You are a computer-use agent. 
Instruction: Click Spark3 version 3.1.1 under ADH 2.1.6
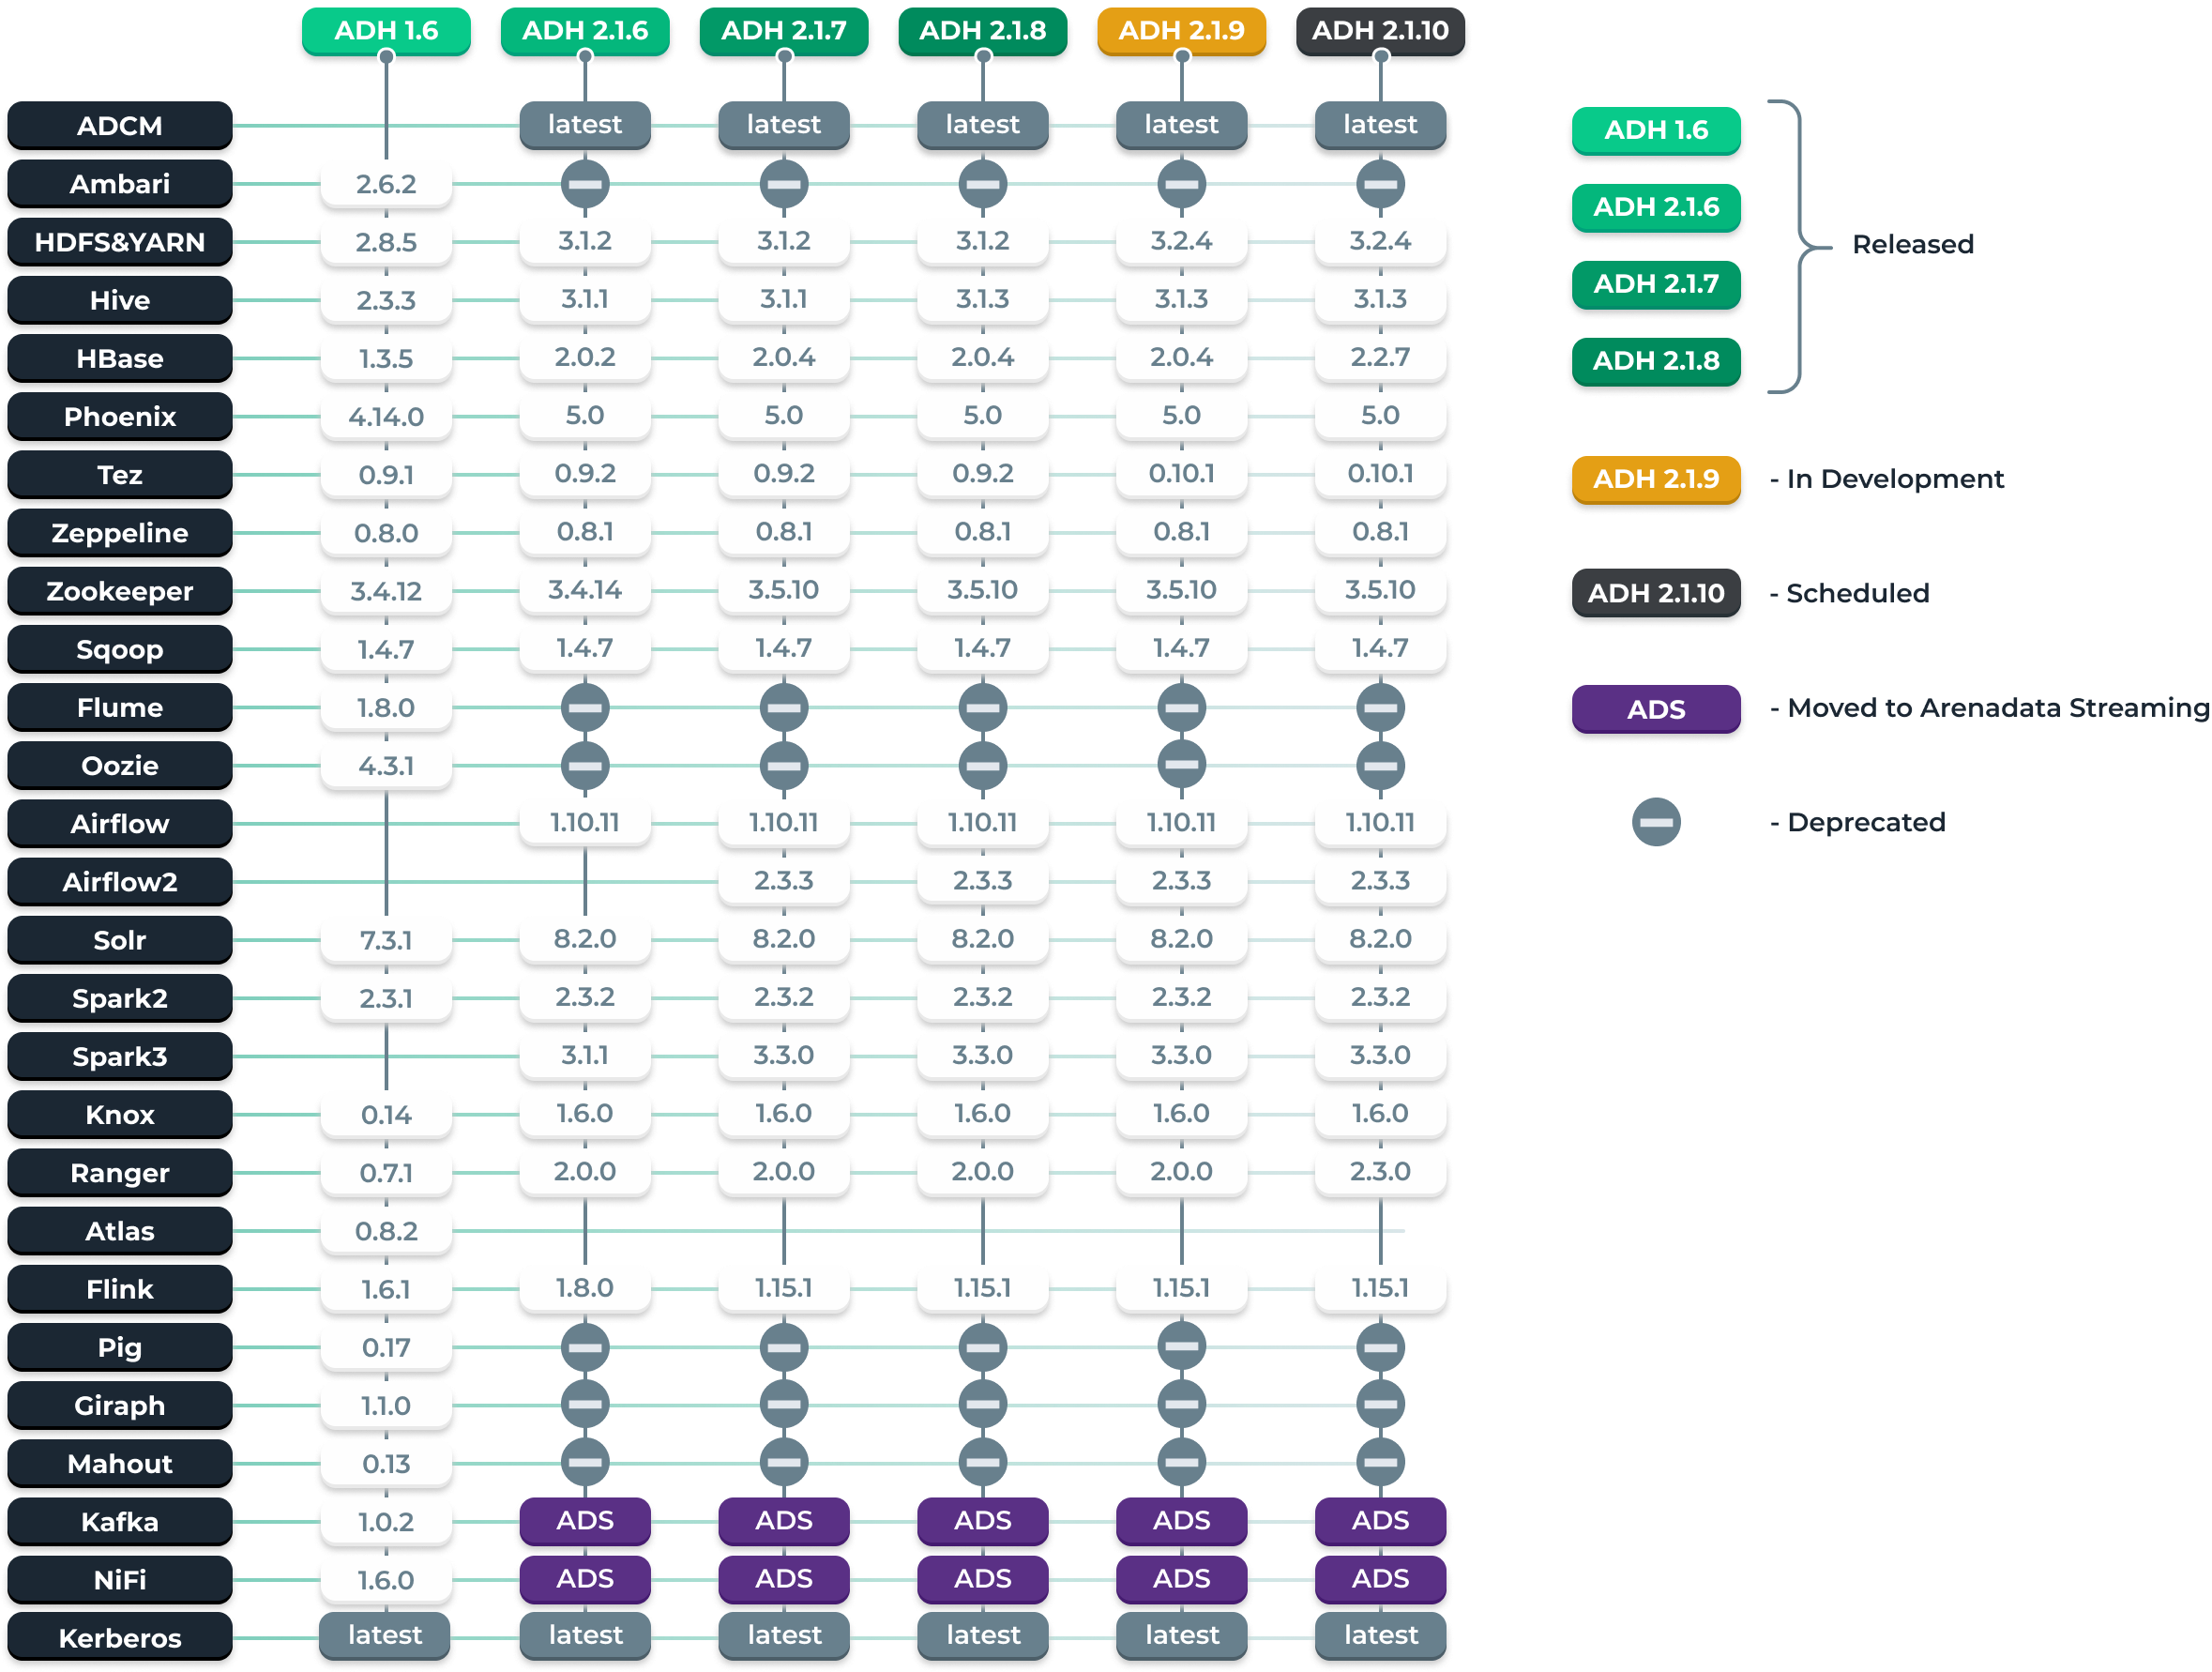pos(585,1055)
